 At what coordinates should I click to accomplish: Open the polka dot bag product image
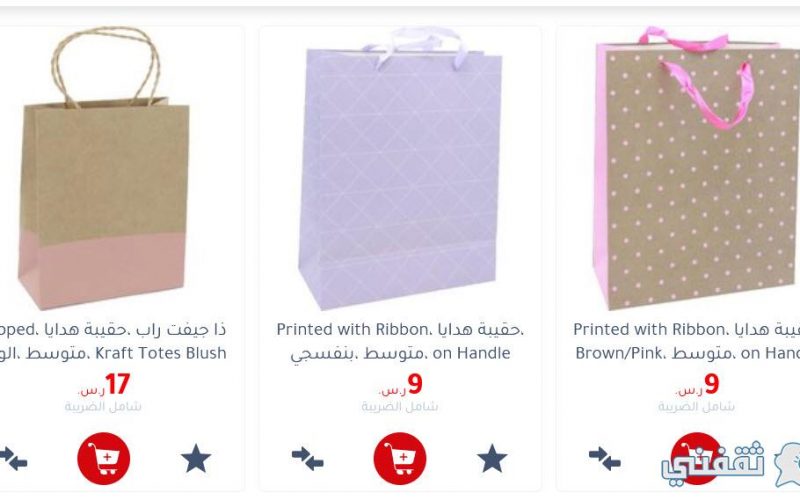coord(695,168)
